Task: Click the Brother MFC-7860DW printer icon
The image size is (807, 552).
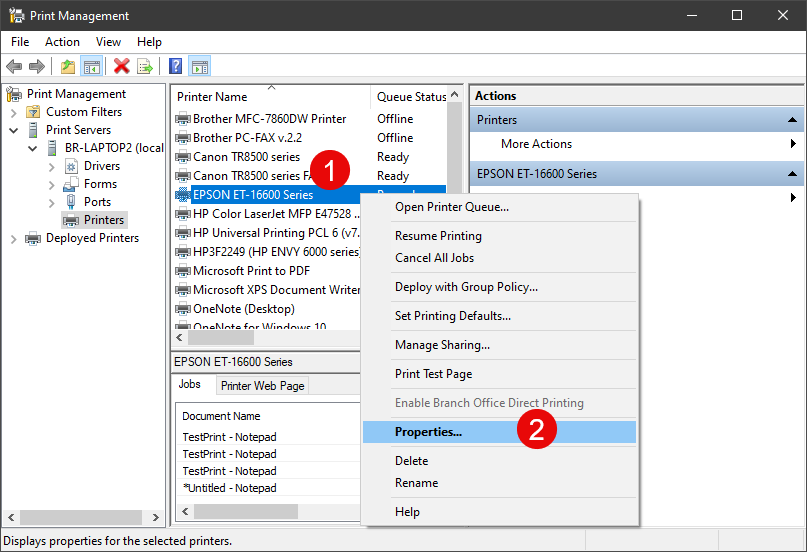Action: pyautogui.click(x=182, y=119)
